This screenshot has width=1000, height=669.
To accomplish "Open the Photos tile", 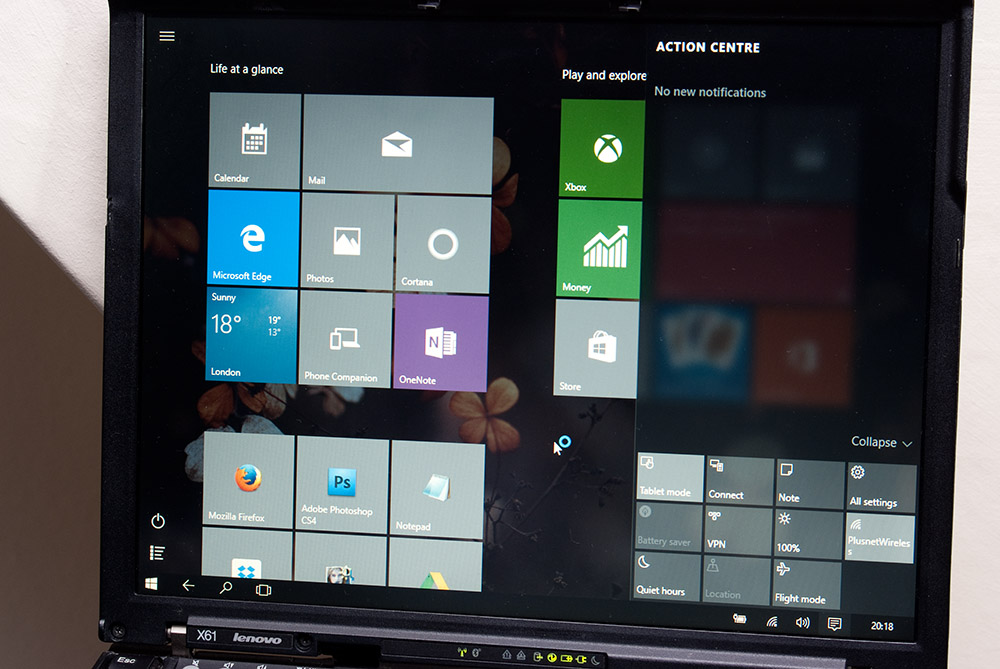I will point(348,242).
